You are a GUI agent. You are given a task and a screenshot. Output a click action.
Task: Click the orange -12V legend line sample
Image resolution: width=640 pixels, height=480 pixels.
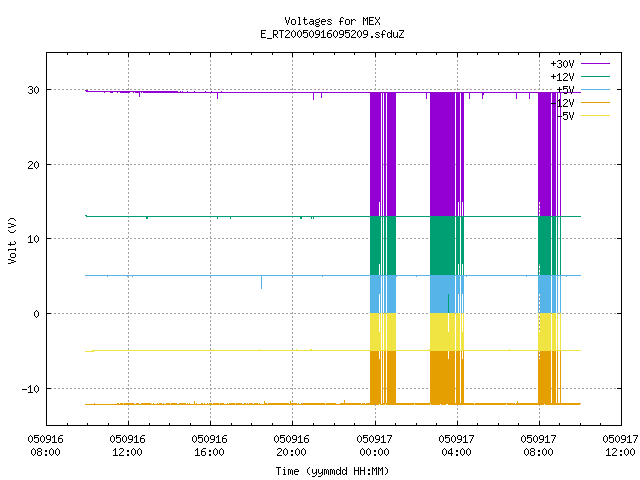[595, 102]
